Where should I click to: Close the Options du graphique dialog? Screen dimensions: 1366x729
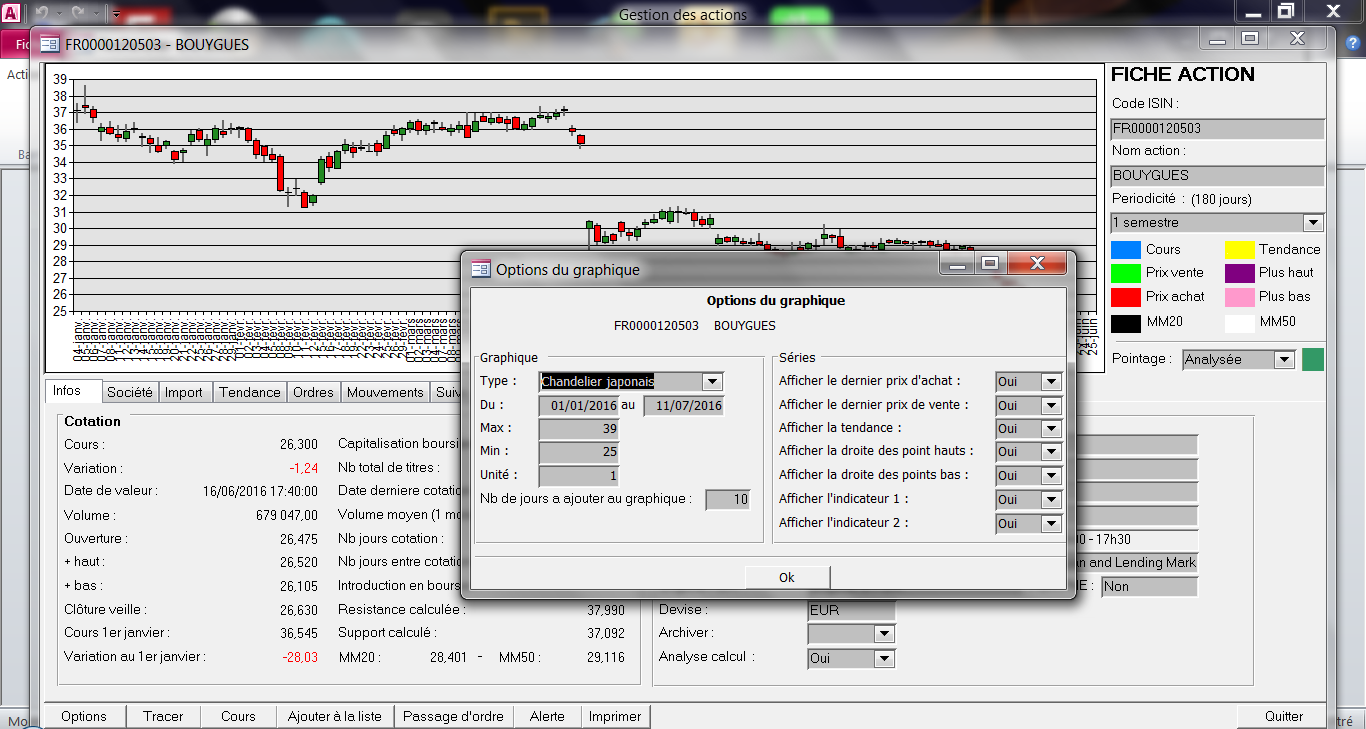[x=1036, y=264]
